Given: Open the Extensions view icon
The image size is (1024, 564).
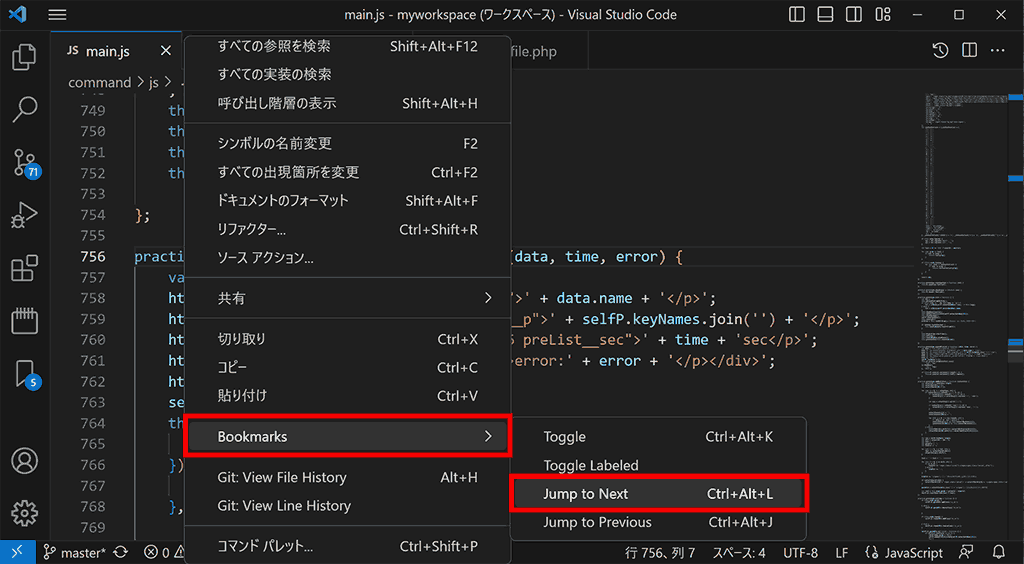Looking at the screenshot, I should click(x=24, y=268).
